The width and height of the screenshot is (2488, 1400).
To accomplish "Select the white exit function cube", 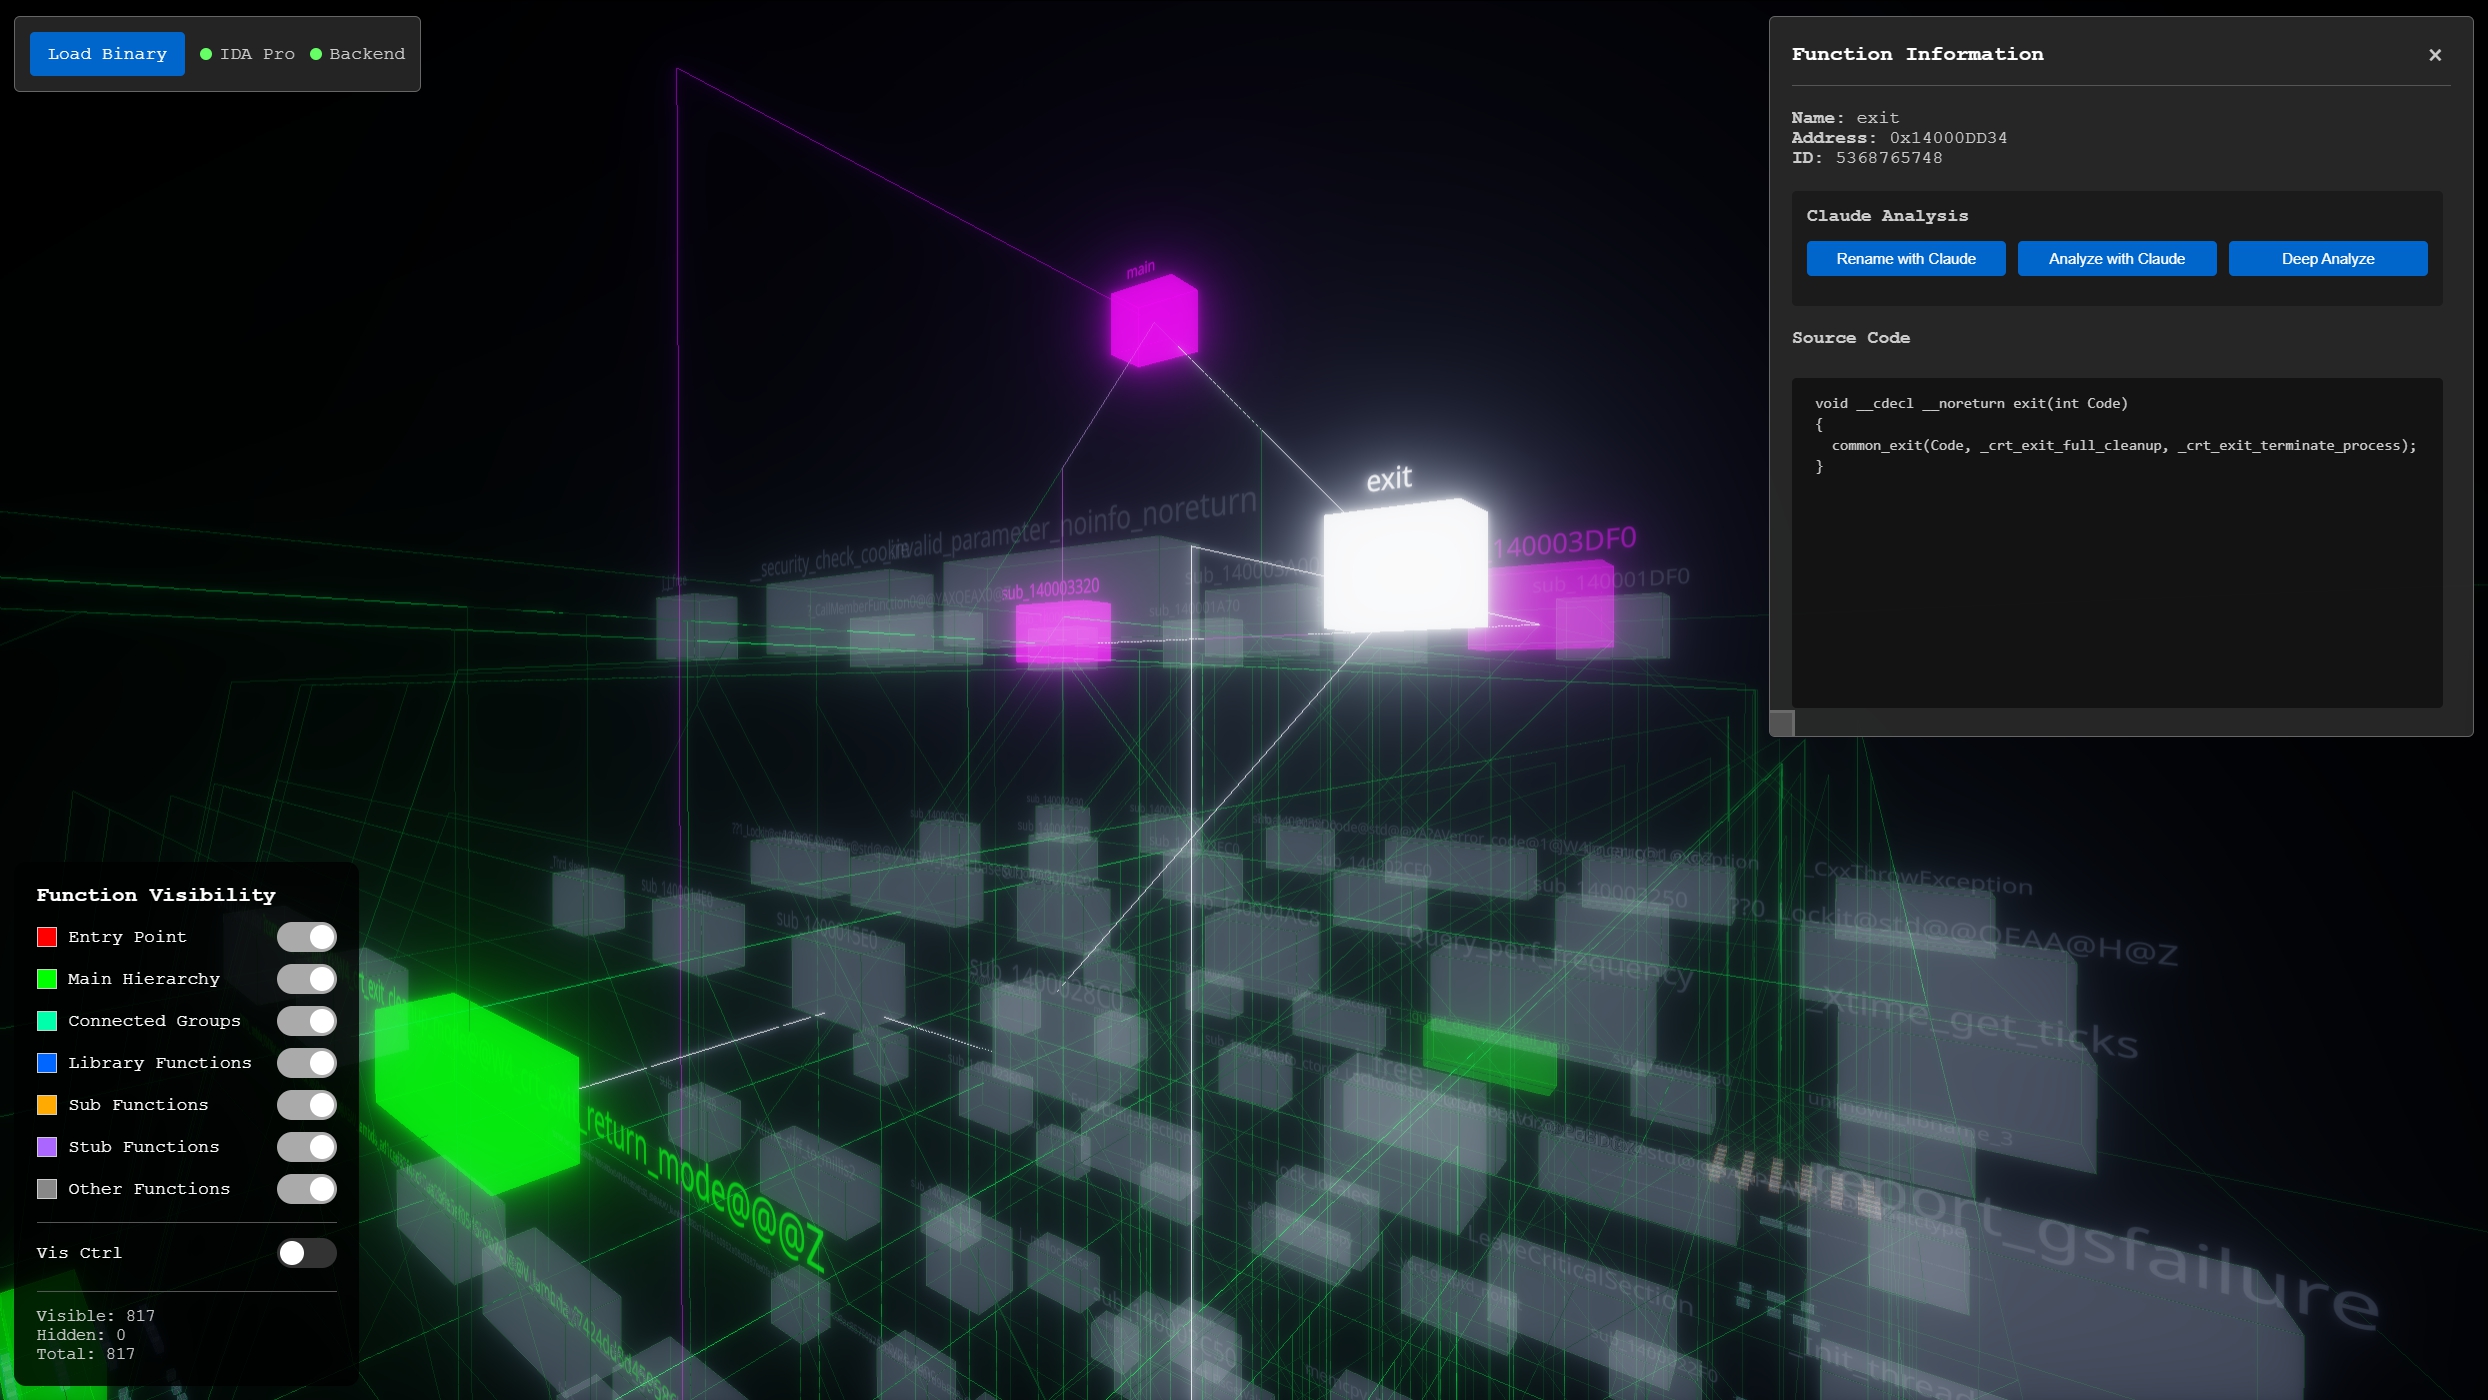I will (1404, 566).
